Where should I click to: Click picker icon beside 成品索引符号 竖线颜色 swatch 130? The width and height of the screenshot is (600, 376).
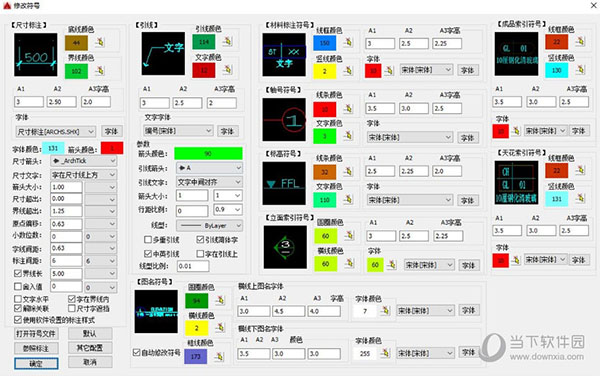tap(580, 70)
